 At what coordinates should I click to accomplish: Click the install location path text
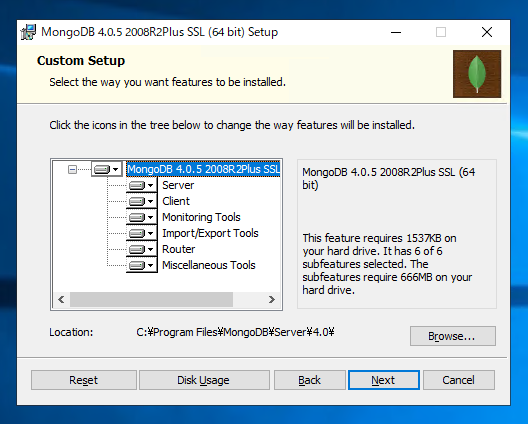click(235, 332)
